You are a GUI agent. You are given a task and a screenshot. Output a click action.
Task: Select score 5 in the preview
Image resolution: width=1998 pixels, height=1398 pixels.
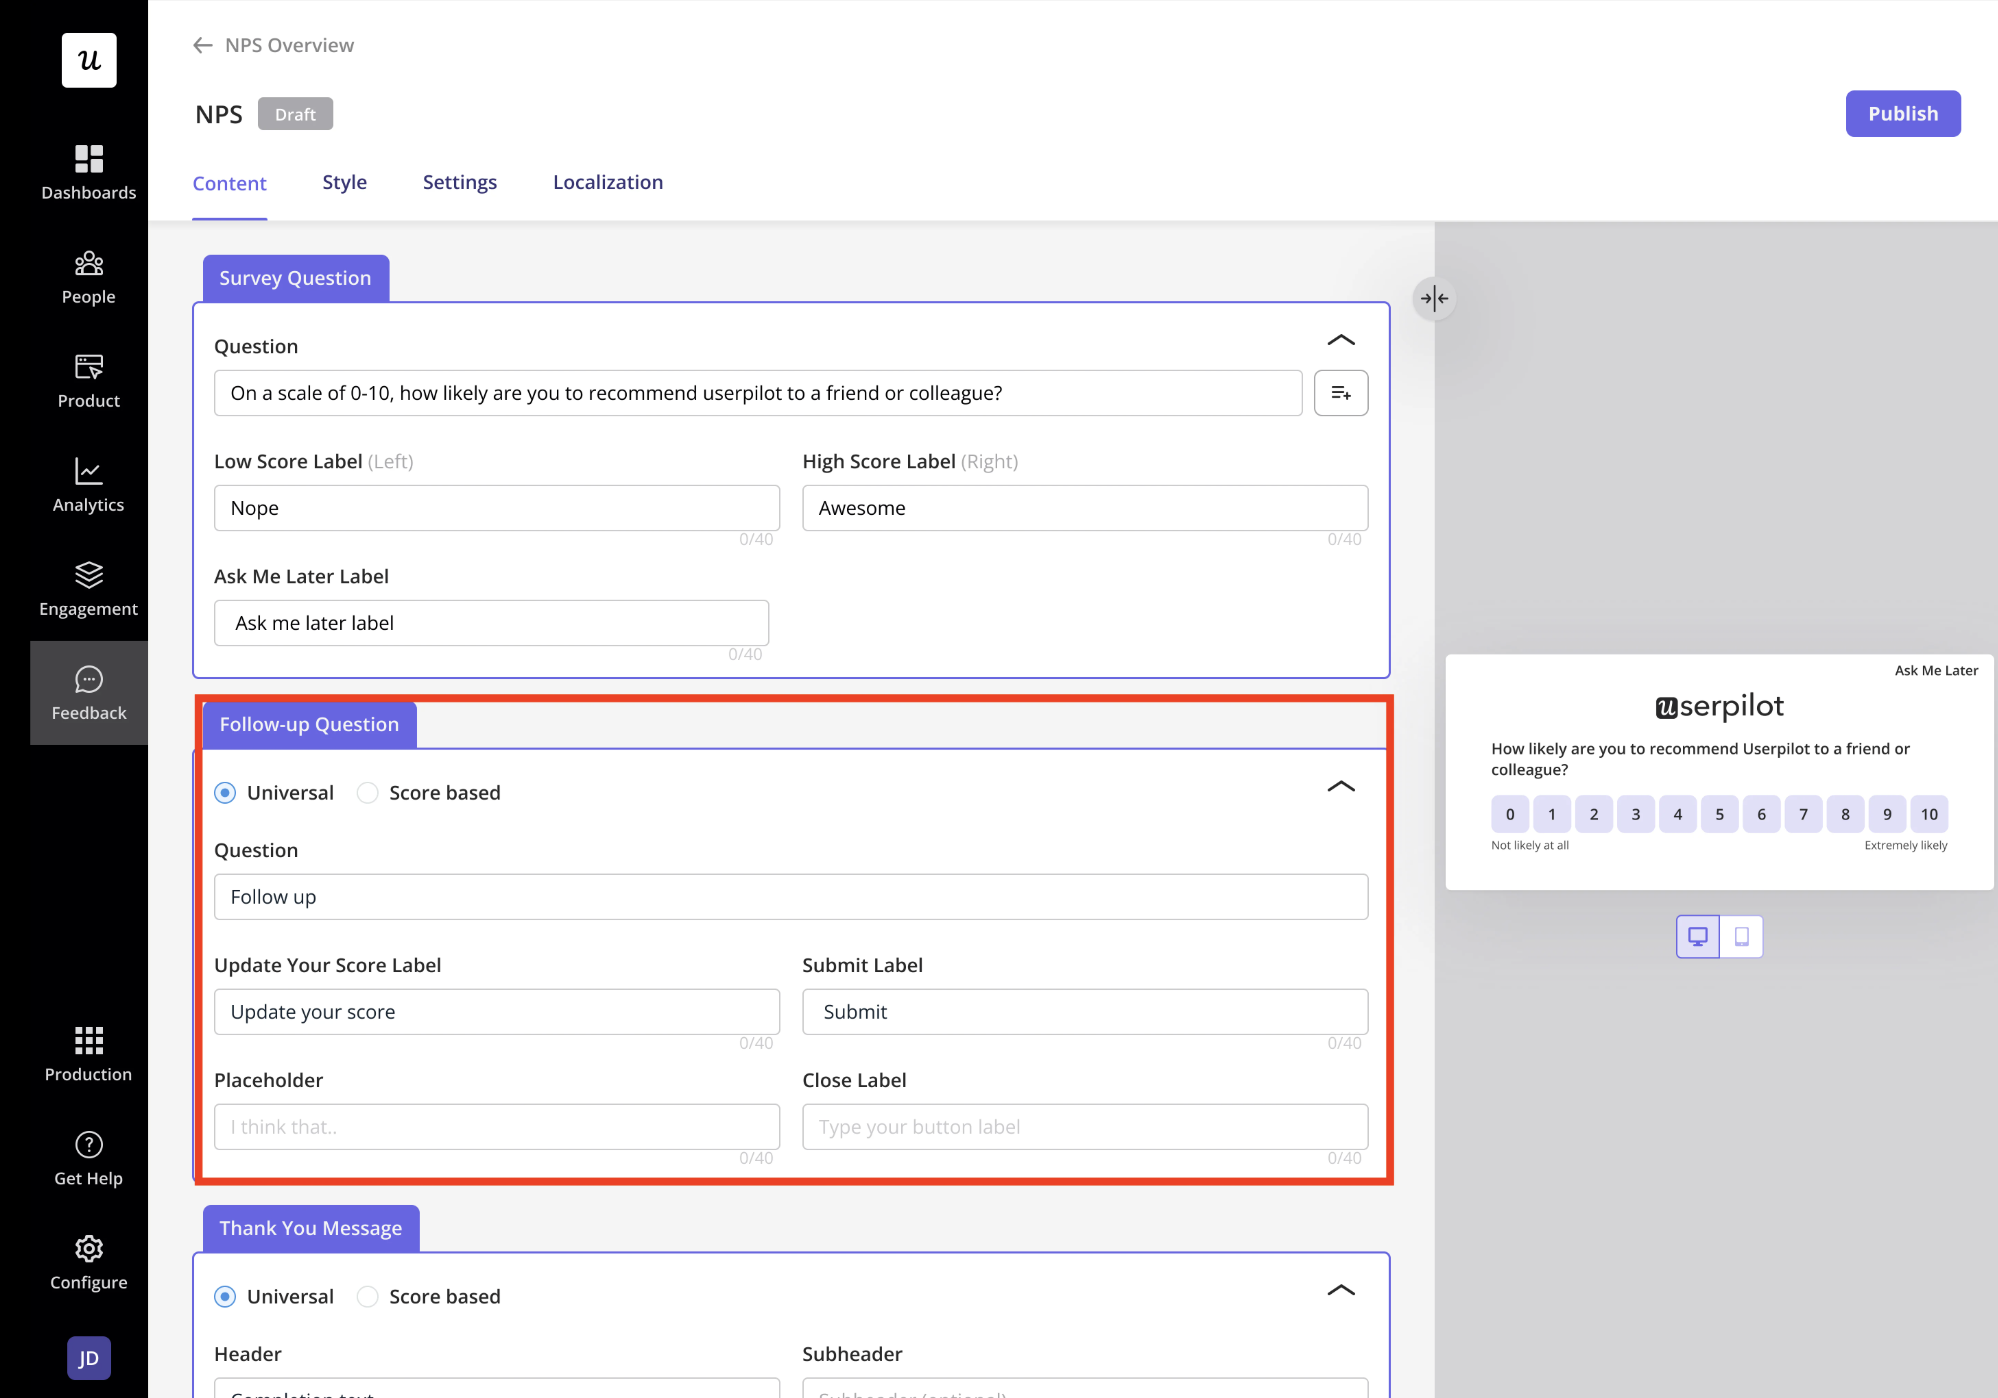(x=1720, y=814)
